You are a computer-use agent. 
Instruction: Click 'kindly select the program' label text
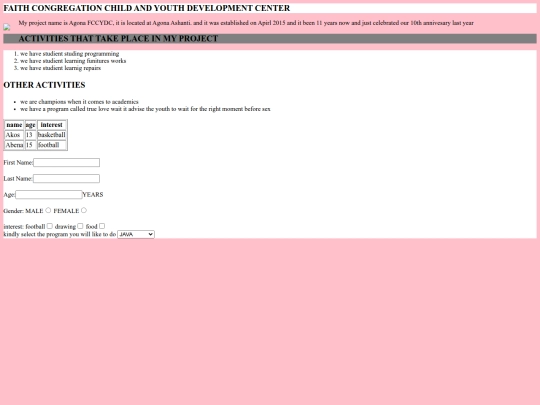[60, 234]
